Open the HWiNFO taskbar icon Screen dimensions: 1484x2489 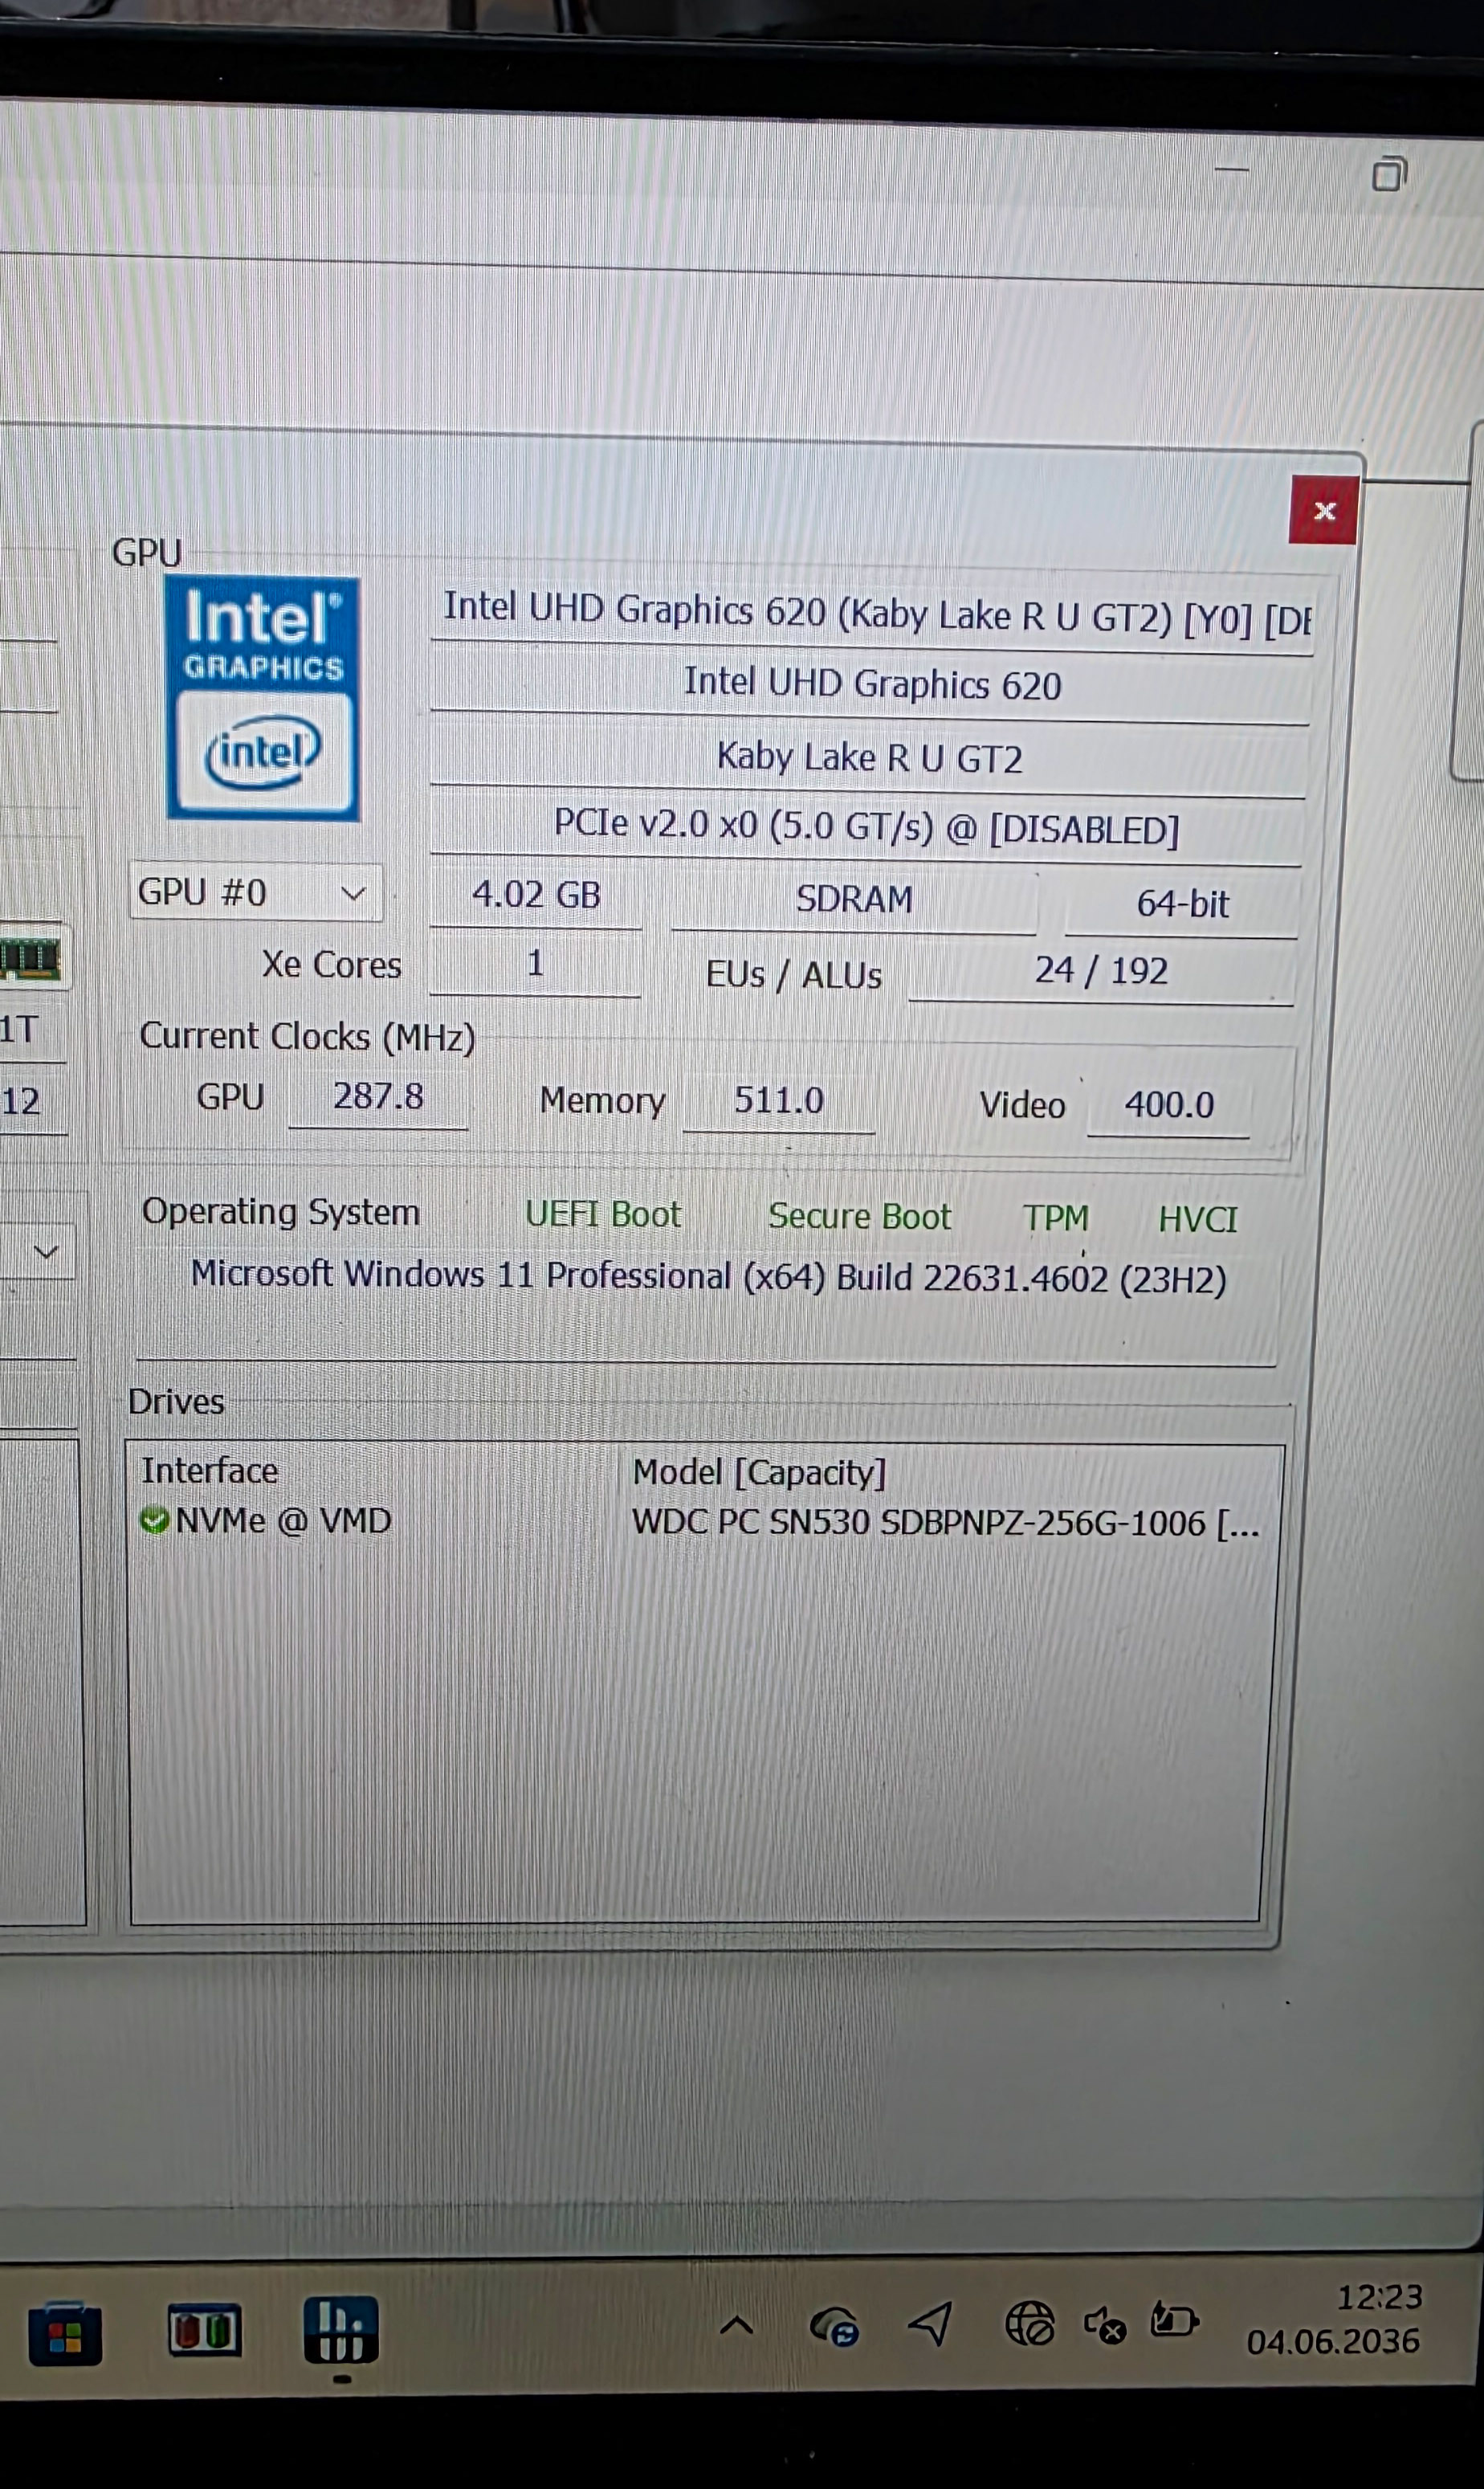pos(341,2330)
